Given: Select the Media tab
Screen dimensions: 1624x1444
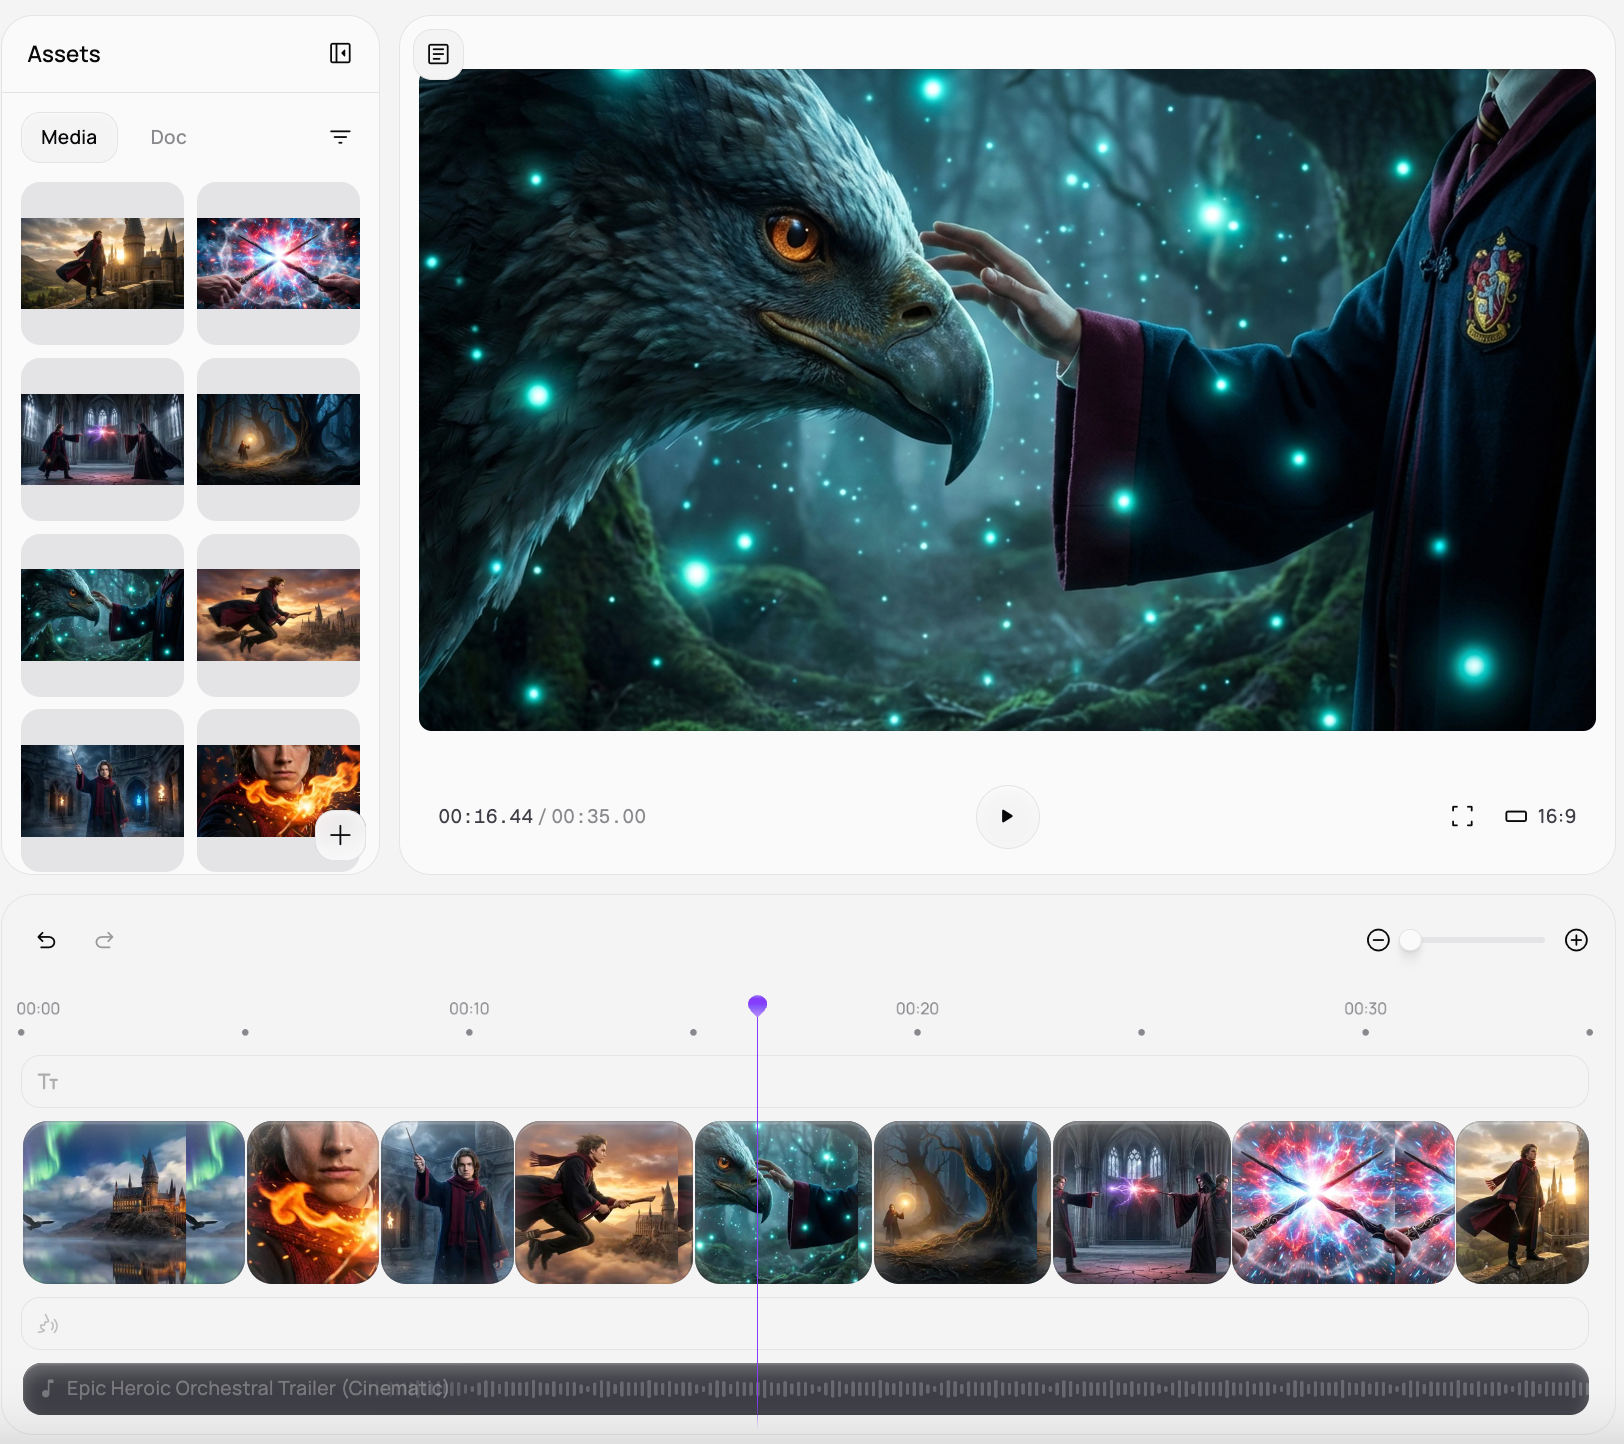Looking at the screenshot, I should click(69, 137).
